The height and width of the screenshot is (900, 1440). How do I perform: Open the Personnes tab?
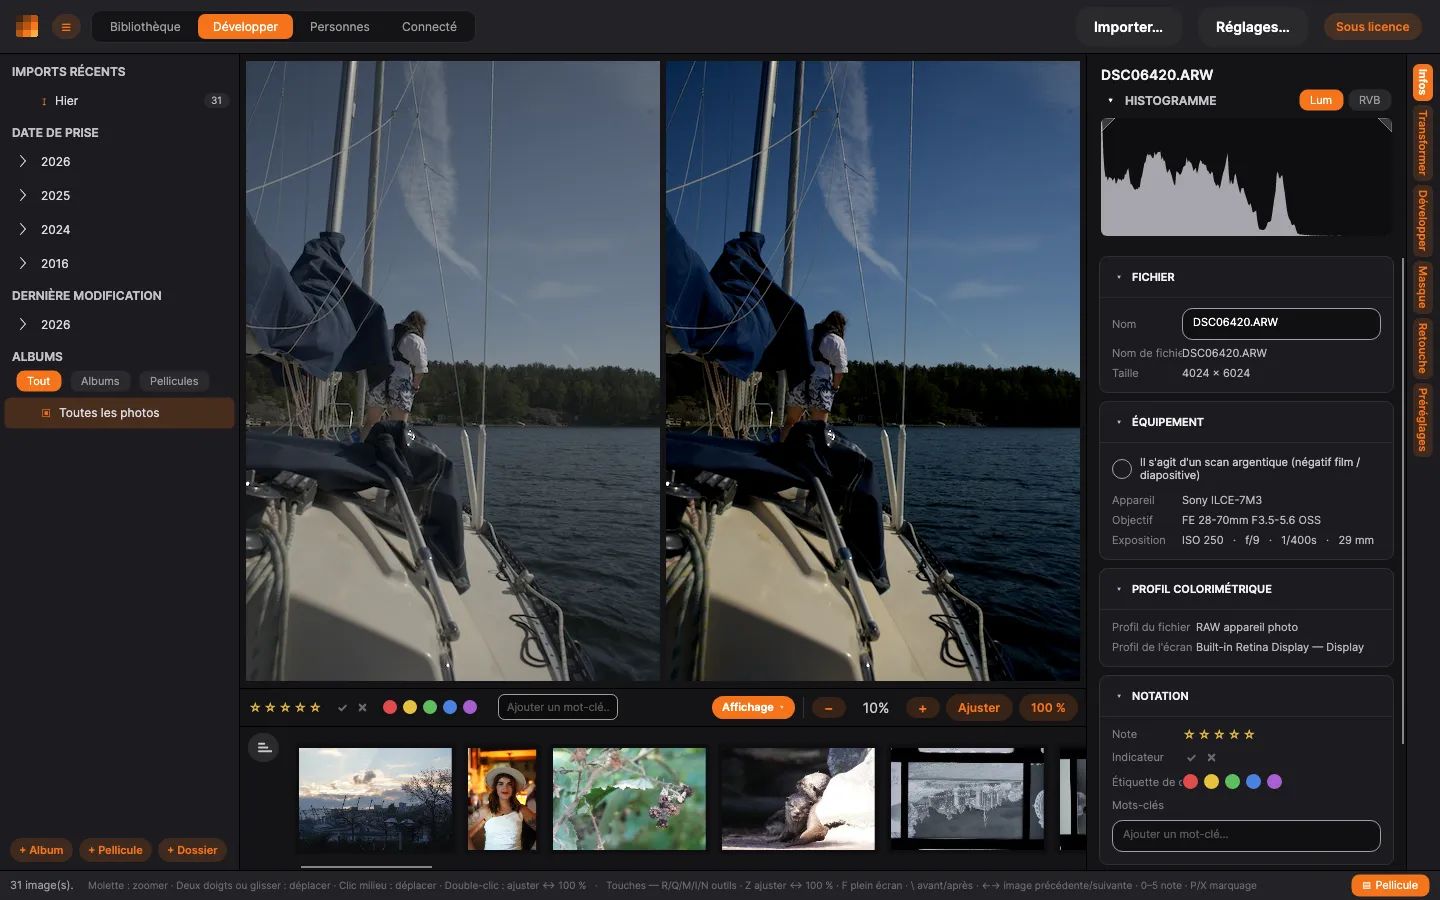(340, 27)
